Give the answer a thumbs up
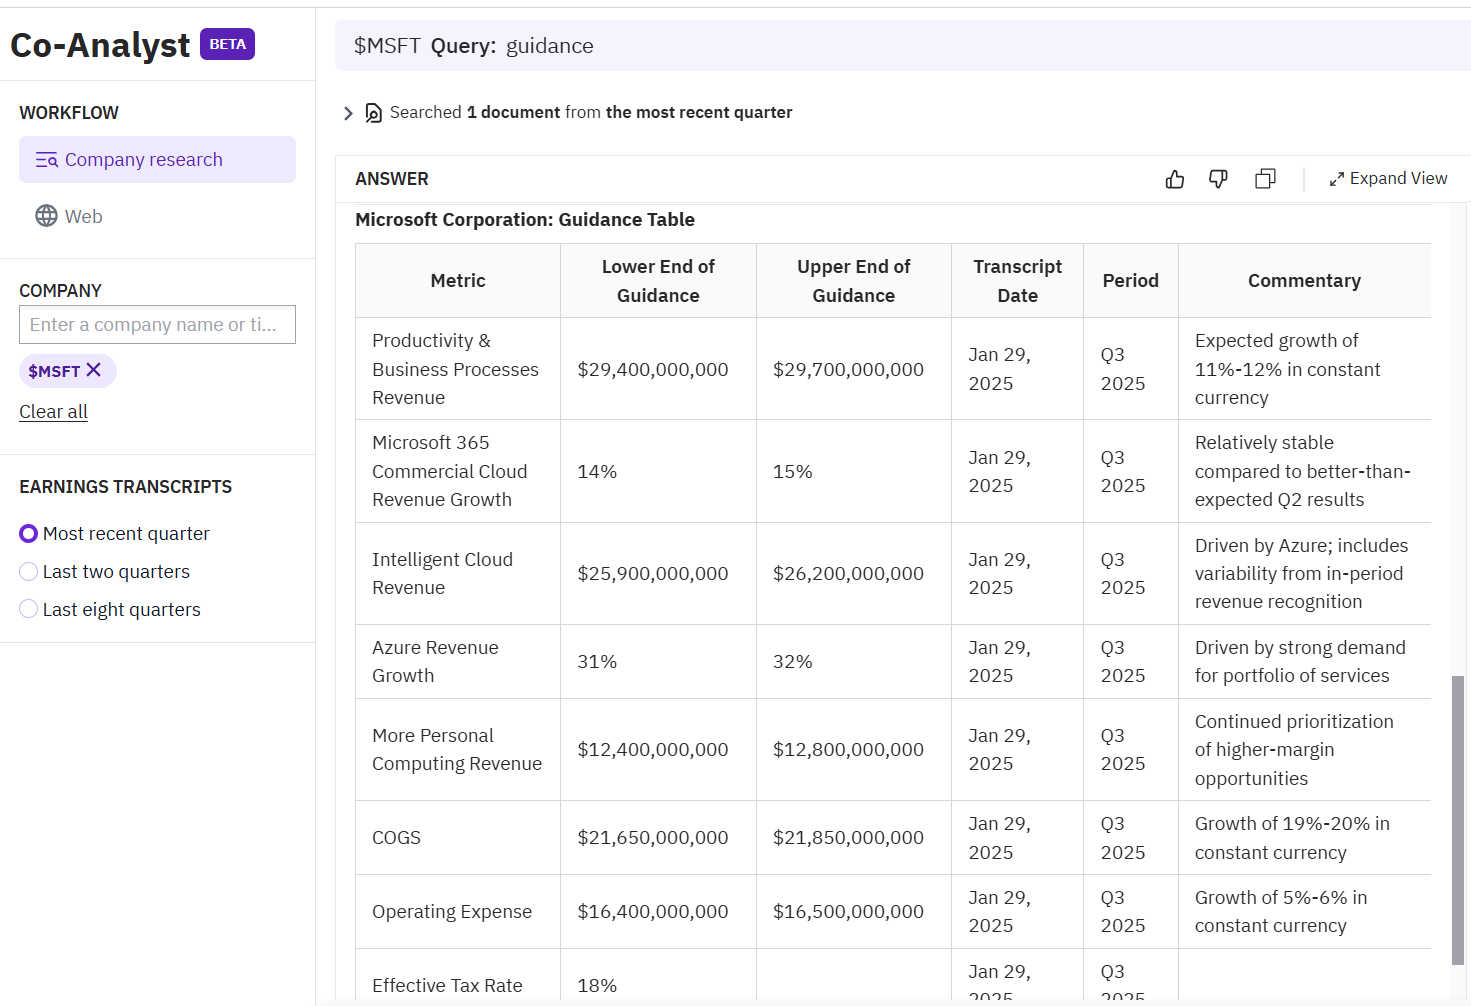Image resolution: width=1471 pixels, height=1006 pixels. (x=1174, y=178)
